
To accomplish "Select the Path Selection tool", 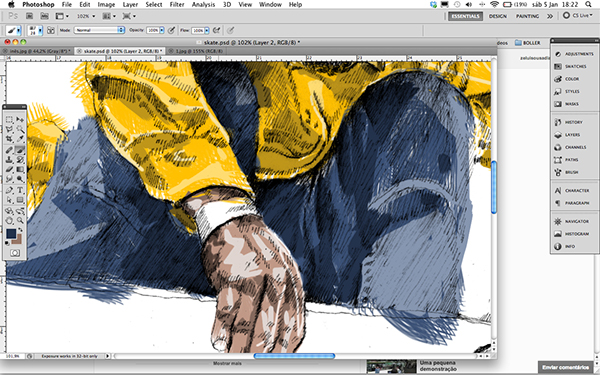I will point(9,200).
